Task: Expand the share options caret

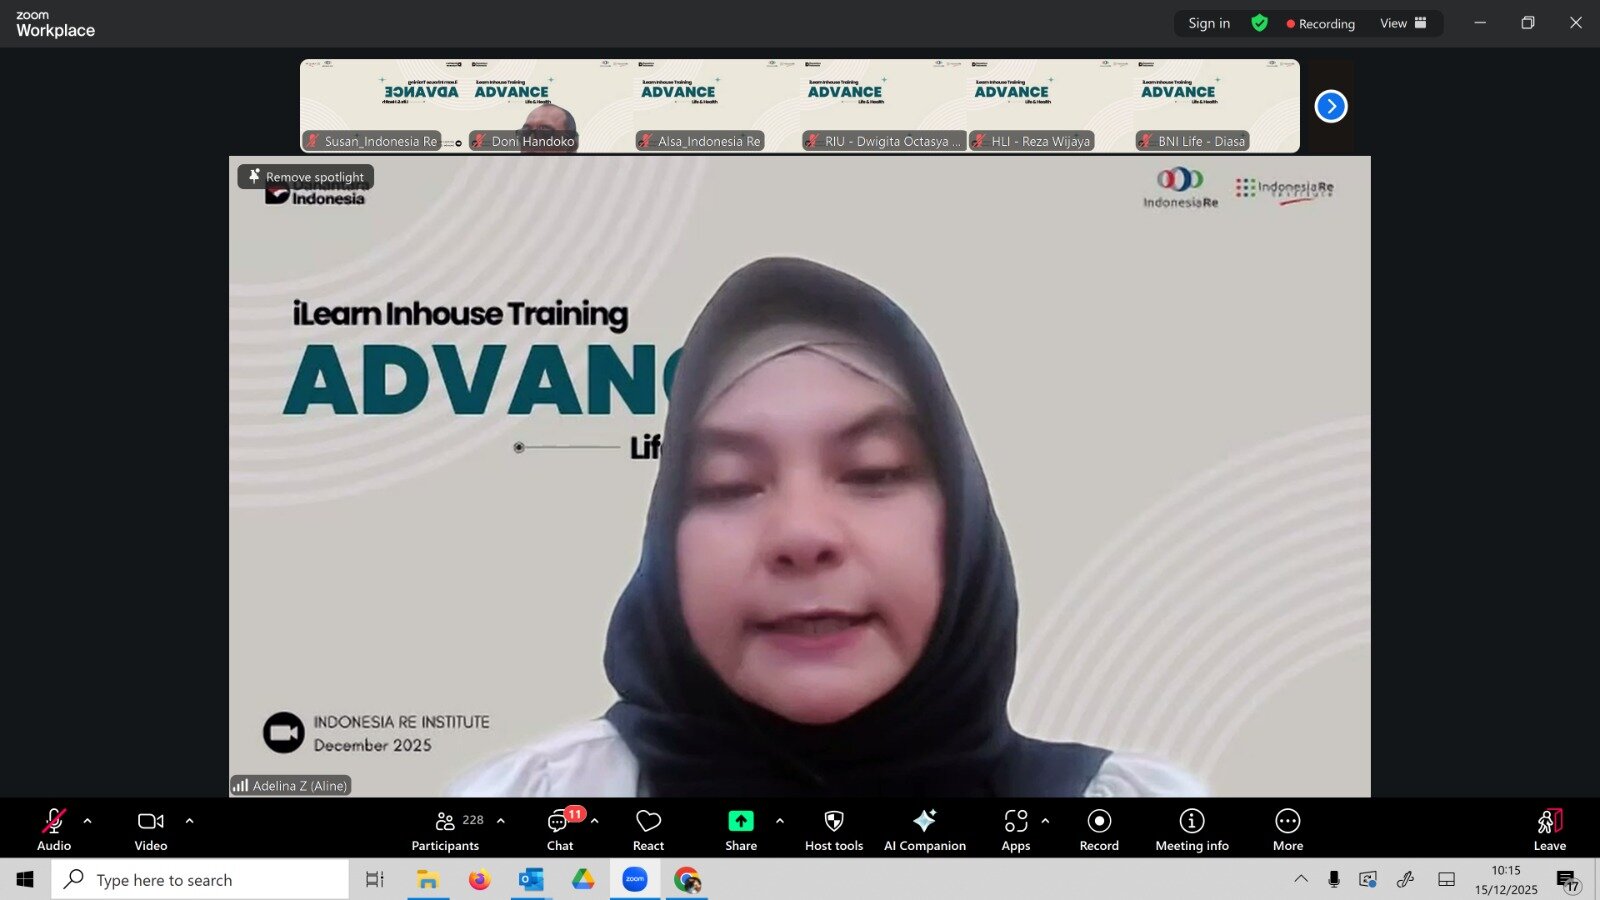Action: [x=780, y=821]
